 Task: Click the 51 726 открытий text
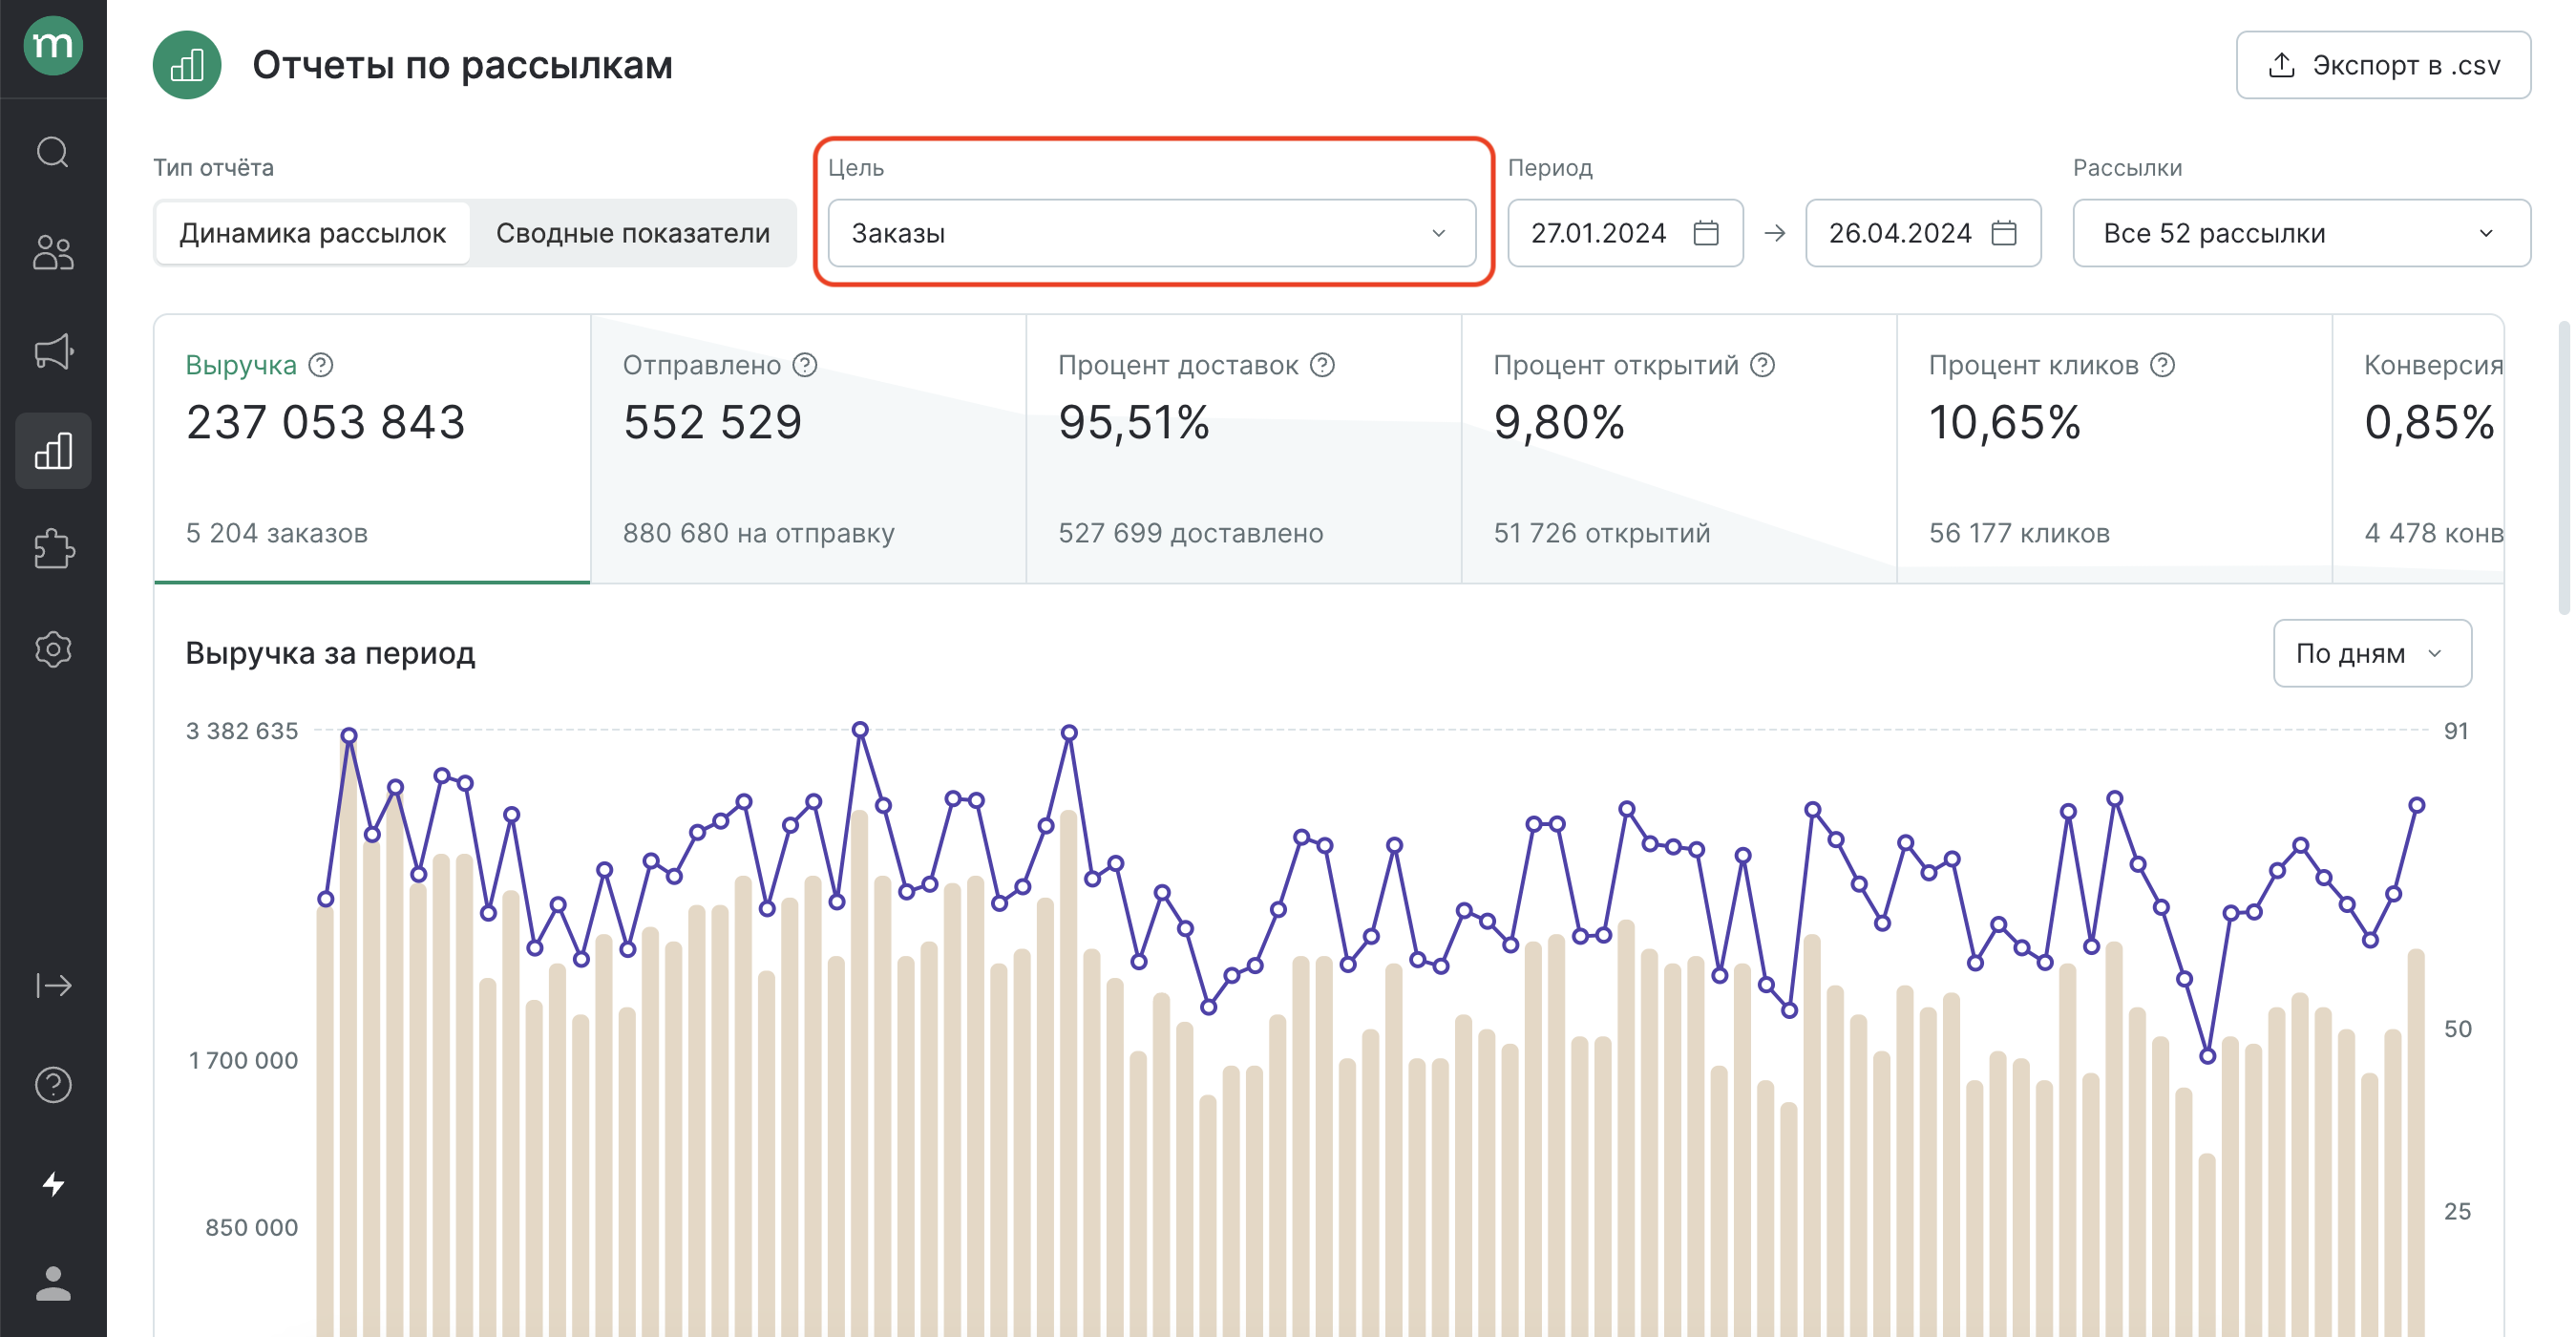[x=1602, y=533]
